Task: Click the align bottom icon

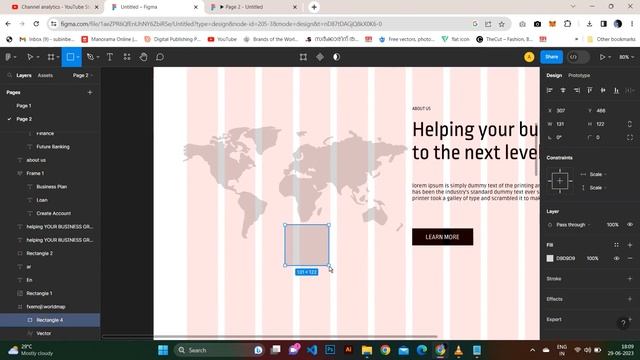Action: [x=616, y=90]
